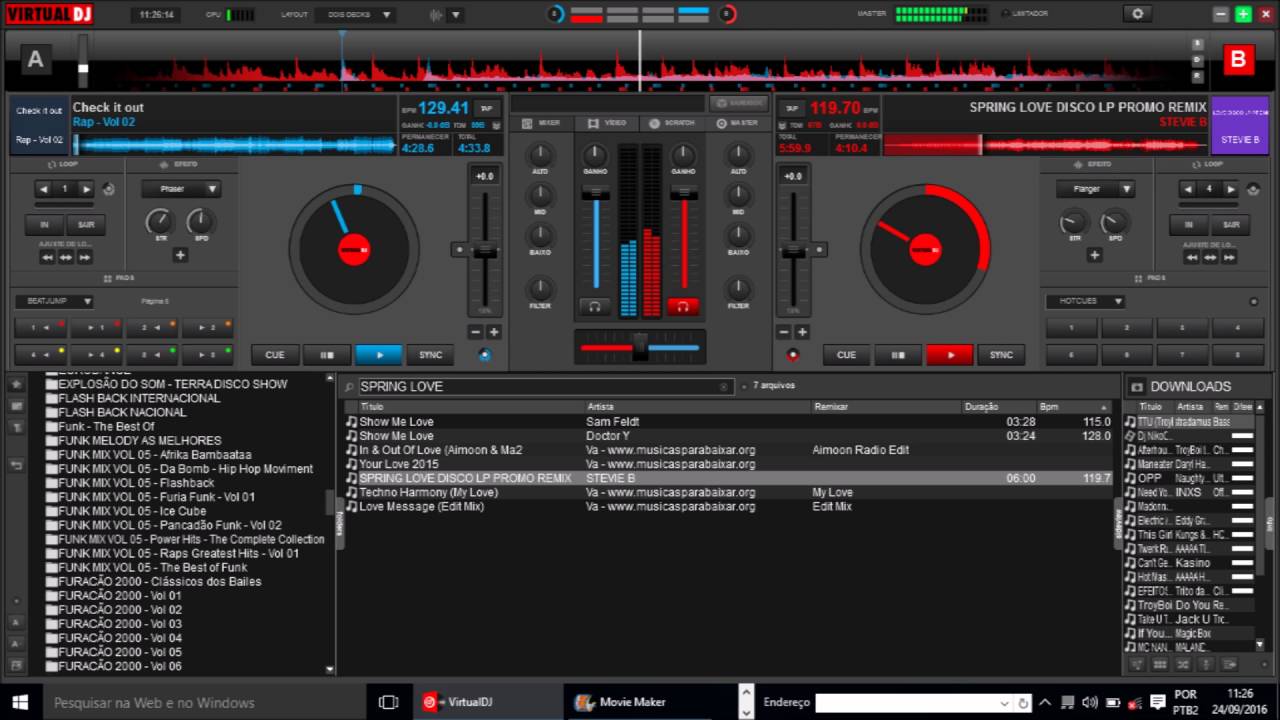Image resolution: width=1280 pixels, height=720 pixels.
Task: Click deck B FILTER knob in mixer
Action: tap(738, 289)
